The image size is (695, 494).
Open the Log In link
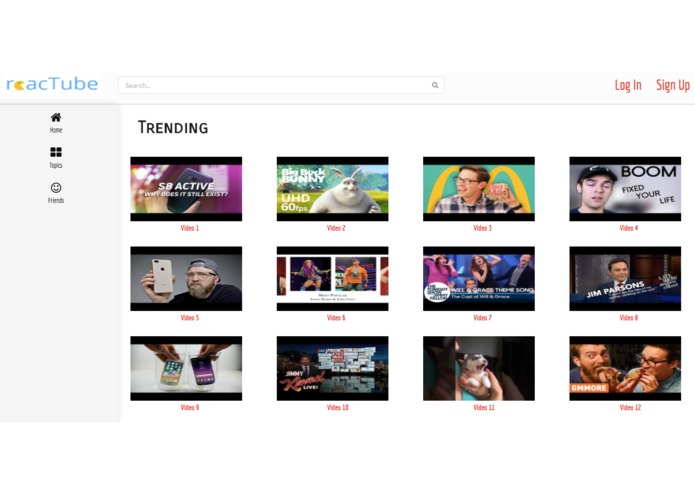628,85
